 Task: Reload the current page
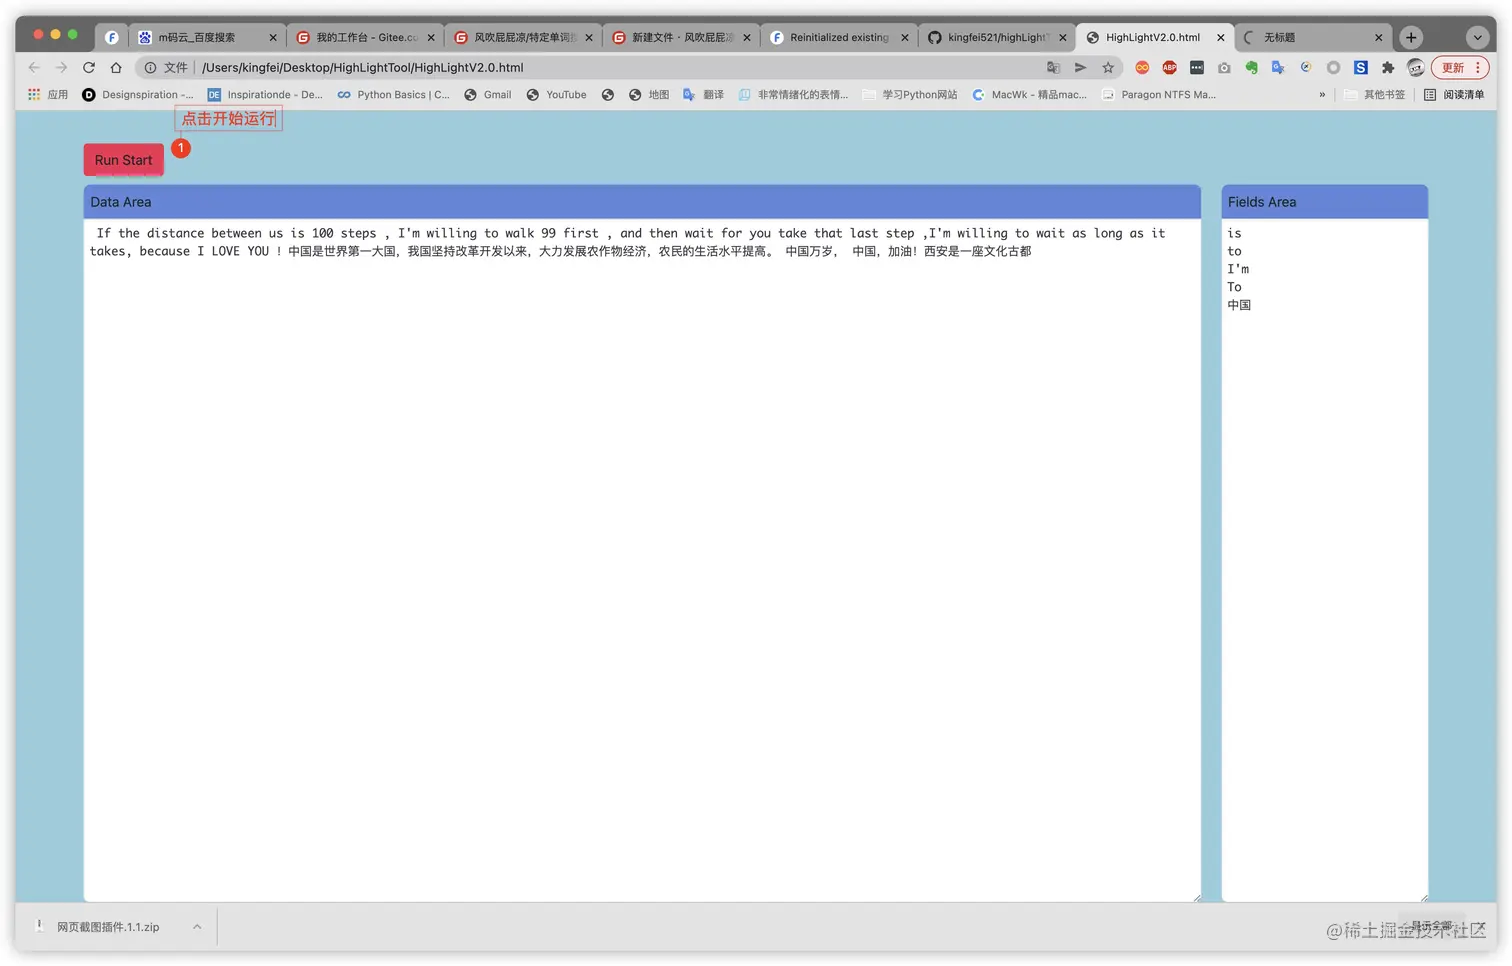point(89,67)
